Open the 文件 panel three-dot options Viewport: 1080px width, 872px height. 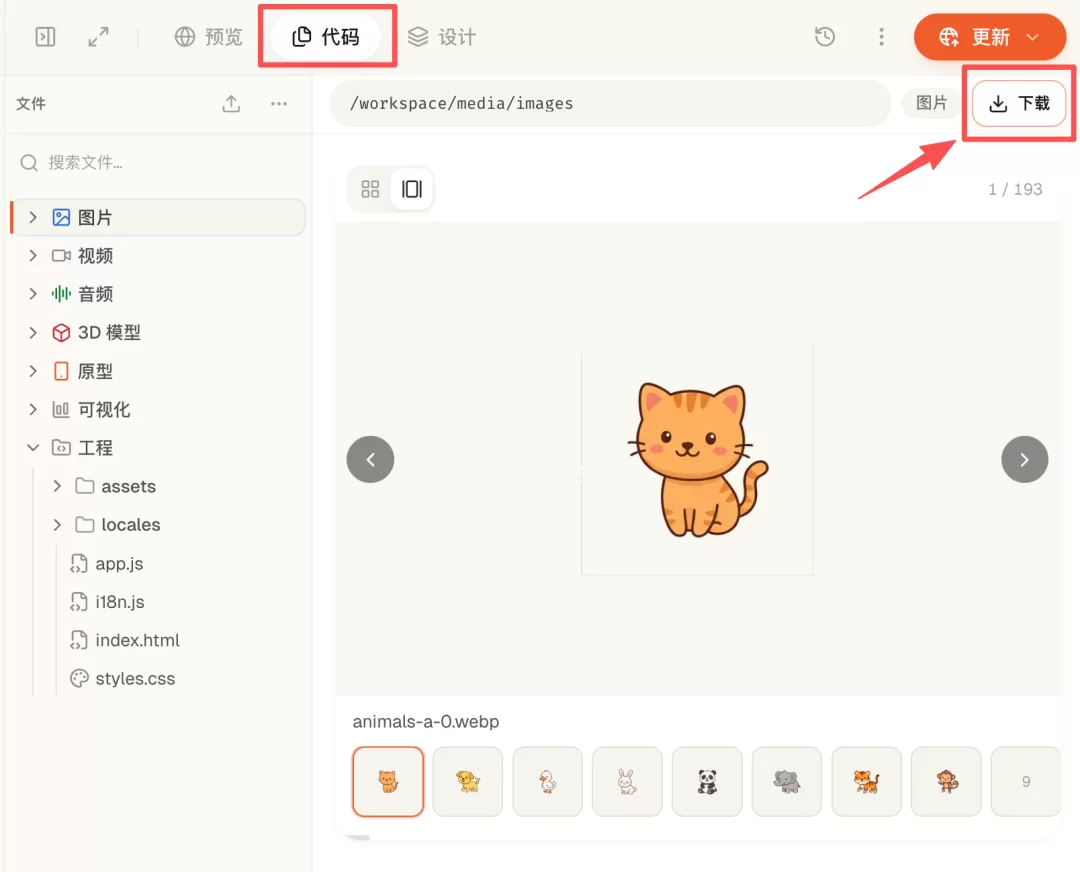click(x=279, y=104)
